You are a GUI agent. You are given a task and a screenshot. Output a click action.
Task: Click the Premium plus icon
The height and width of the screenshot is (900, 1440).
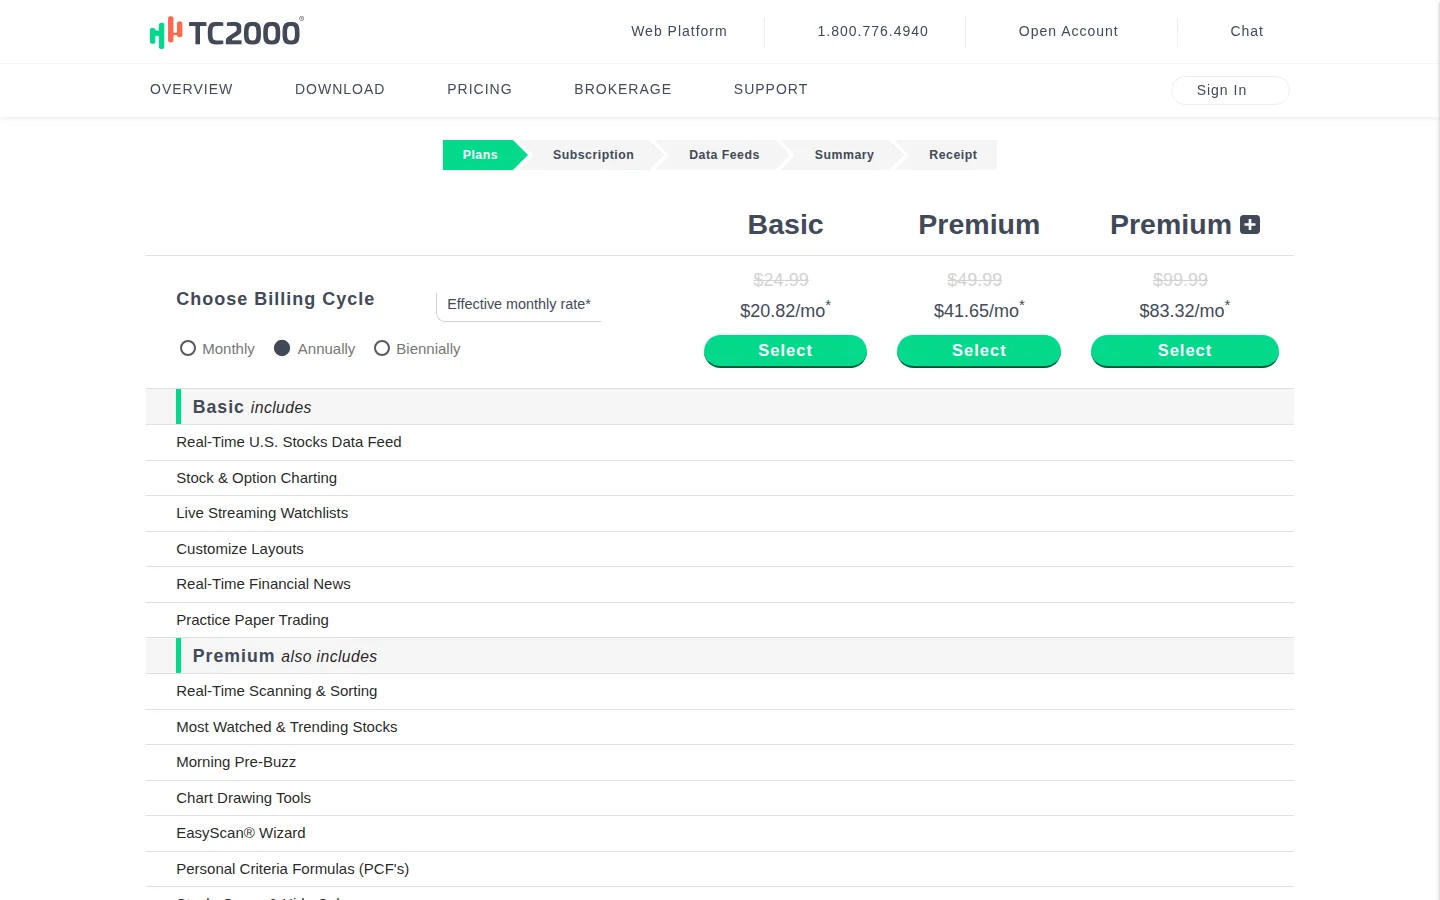pyautogui.click(x=1249, y=225)
